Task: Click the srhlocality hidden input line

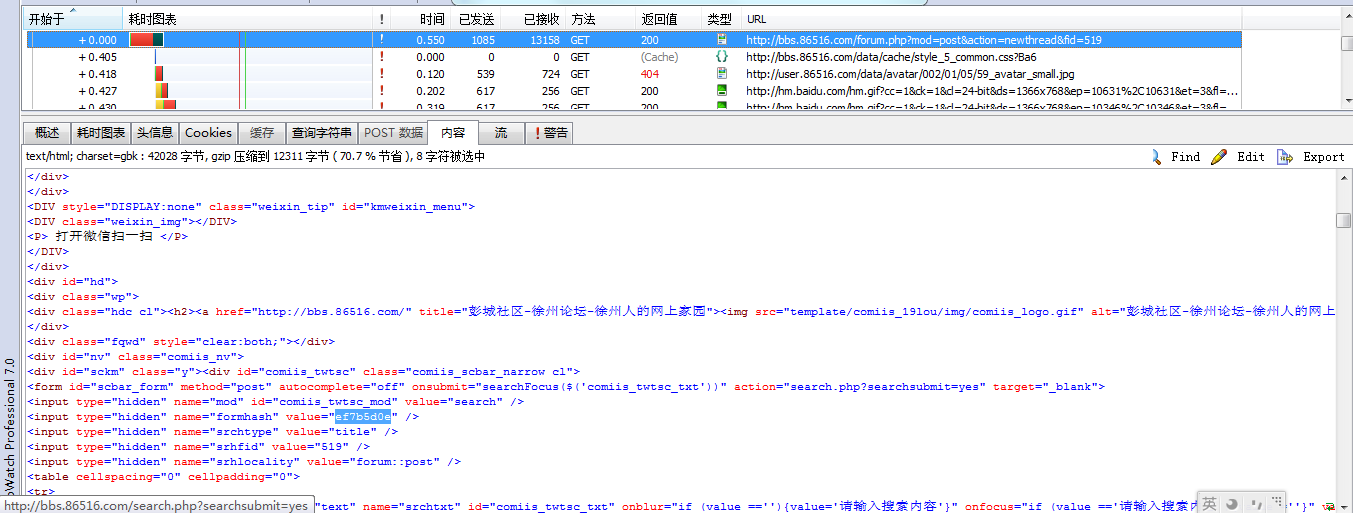Action: tap(244, 462)
